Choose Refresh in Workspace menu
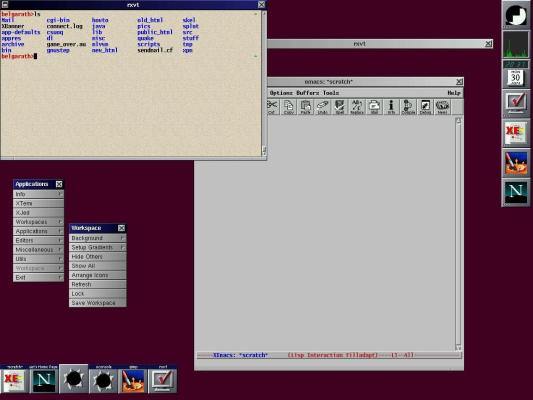This screenshot has height=400, width=533. [x=98, y=284]
